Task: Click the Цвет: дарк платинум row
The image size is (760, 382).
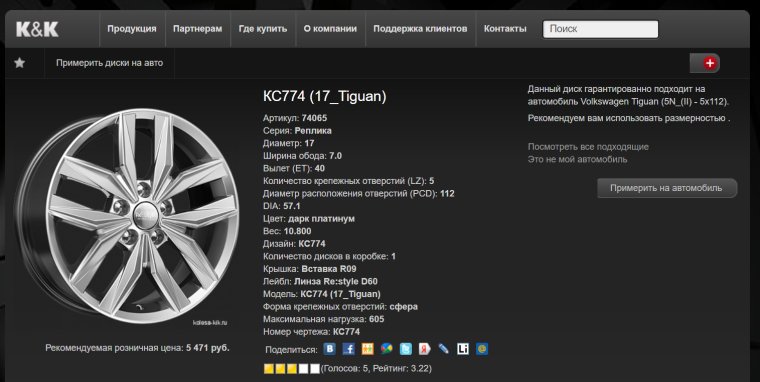Action: pos(309,219)
